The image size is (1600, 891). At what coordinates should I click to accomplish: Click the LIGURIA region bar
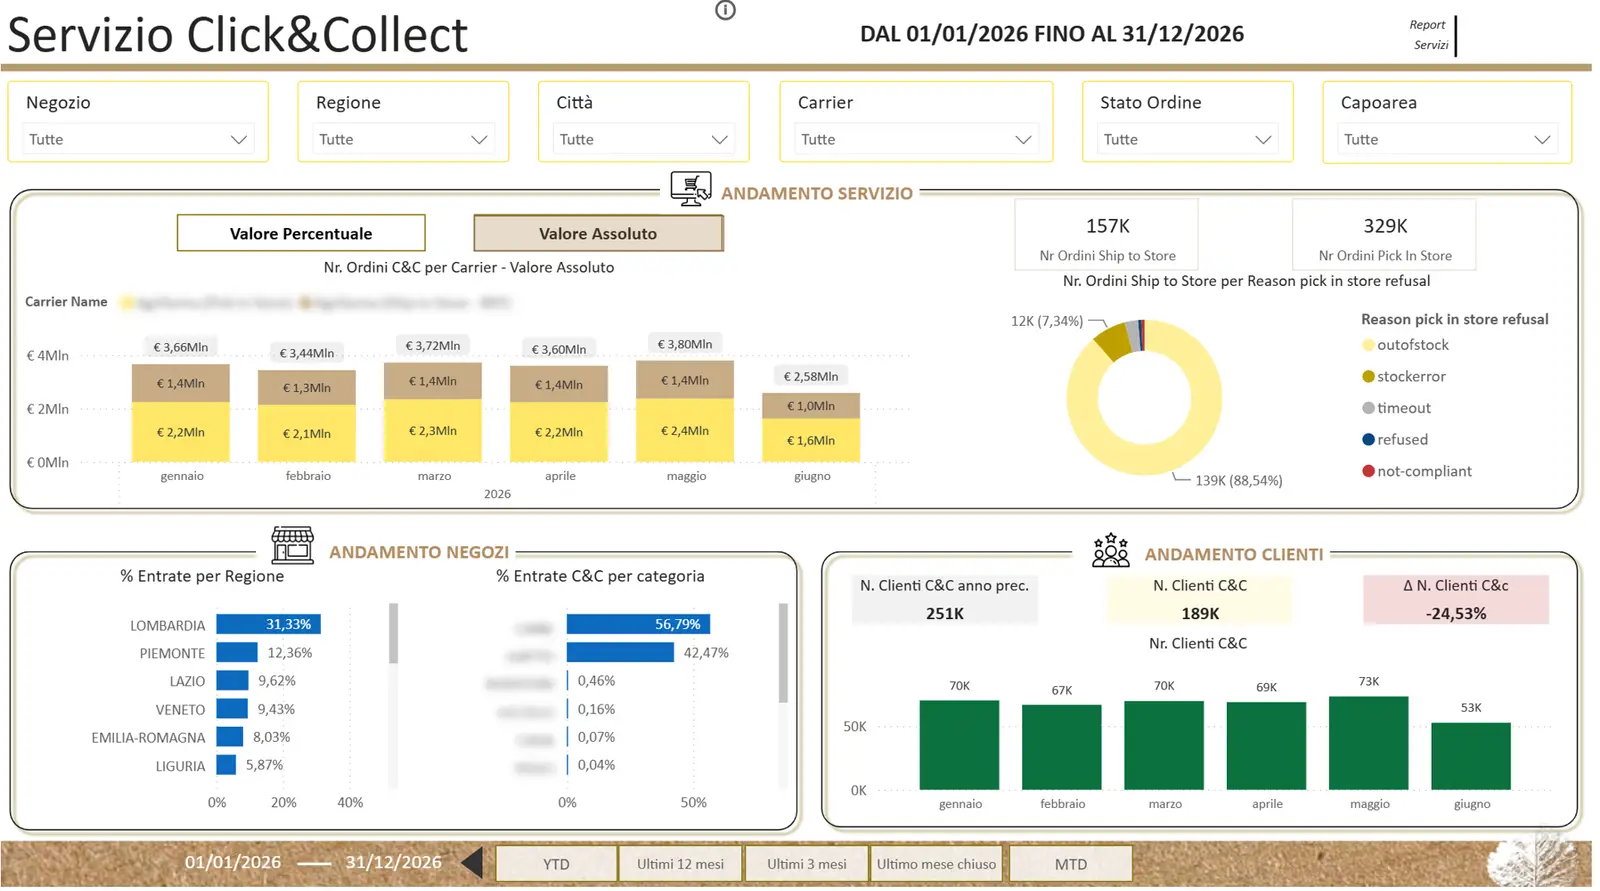tap(226, 764)
